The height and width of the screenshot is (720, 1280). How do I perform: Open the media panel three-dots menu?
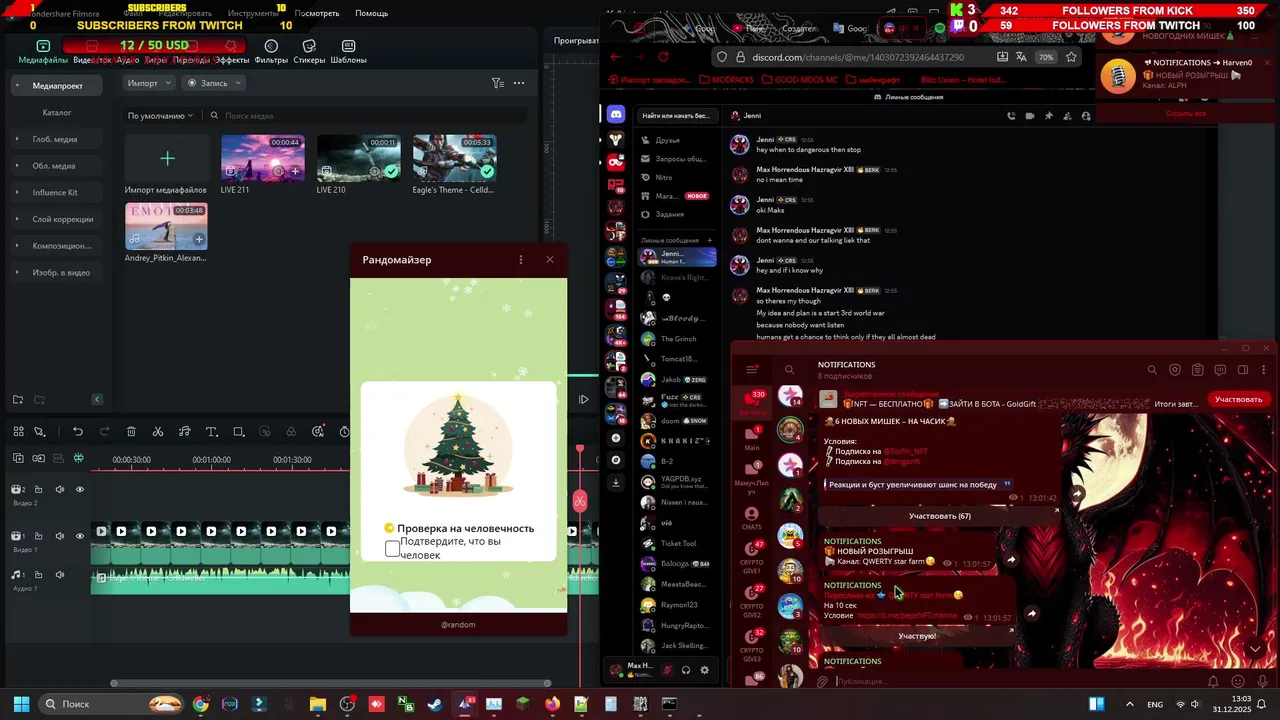coord(520,83)
